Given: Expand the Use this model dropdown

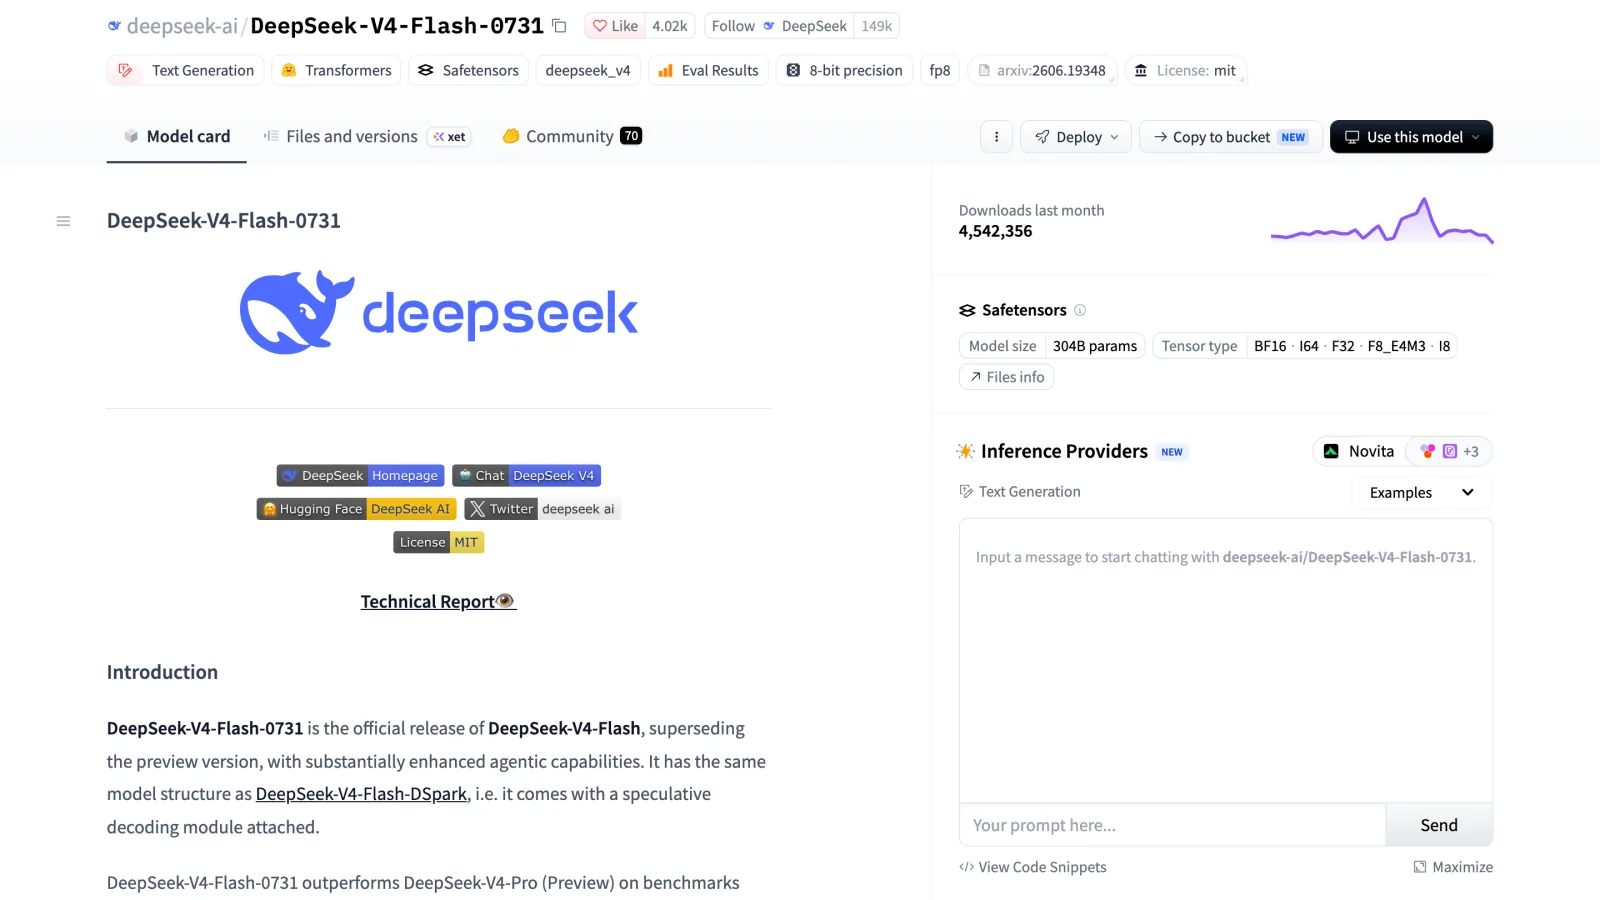Looking at the screenshot, I should click(1411, 137).
